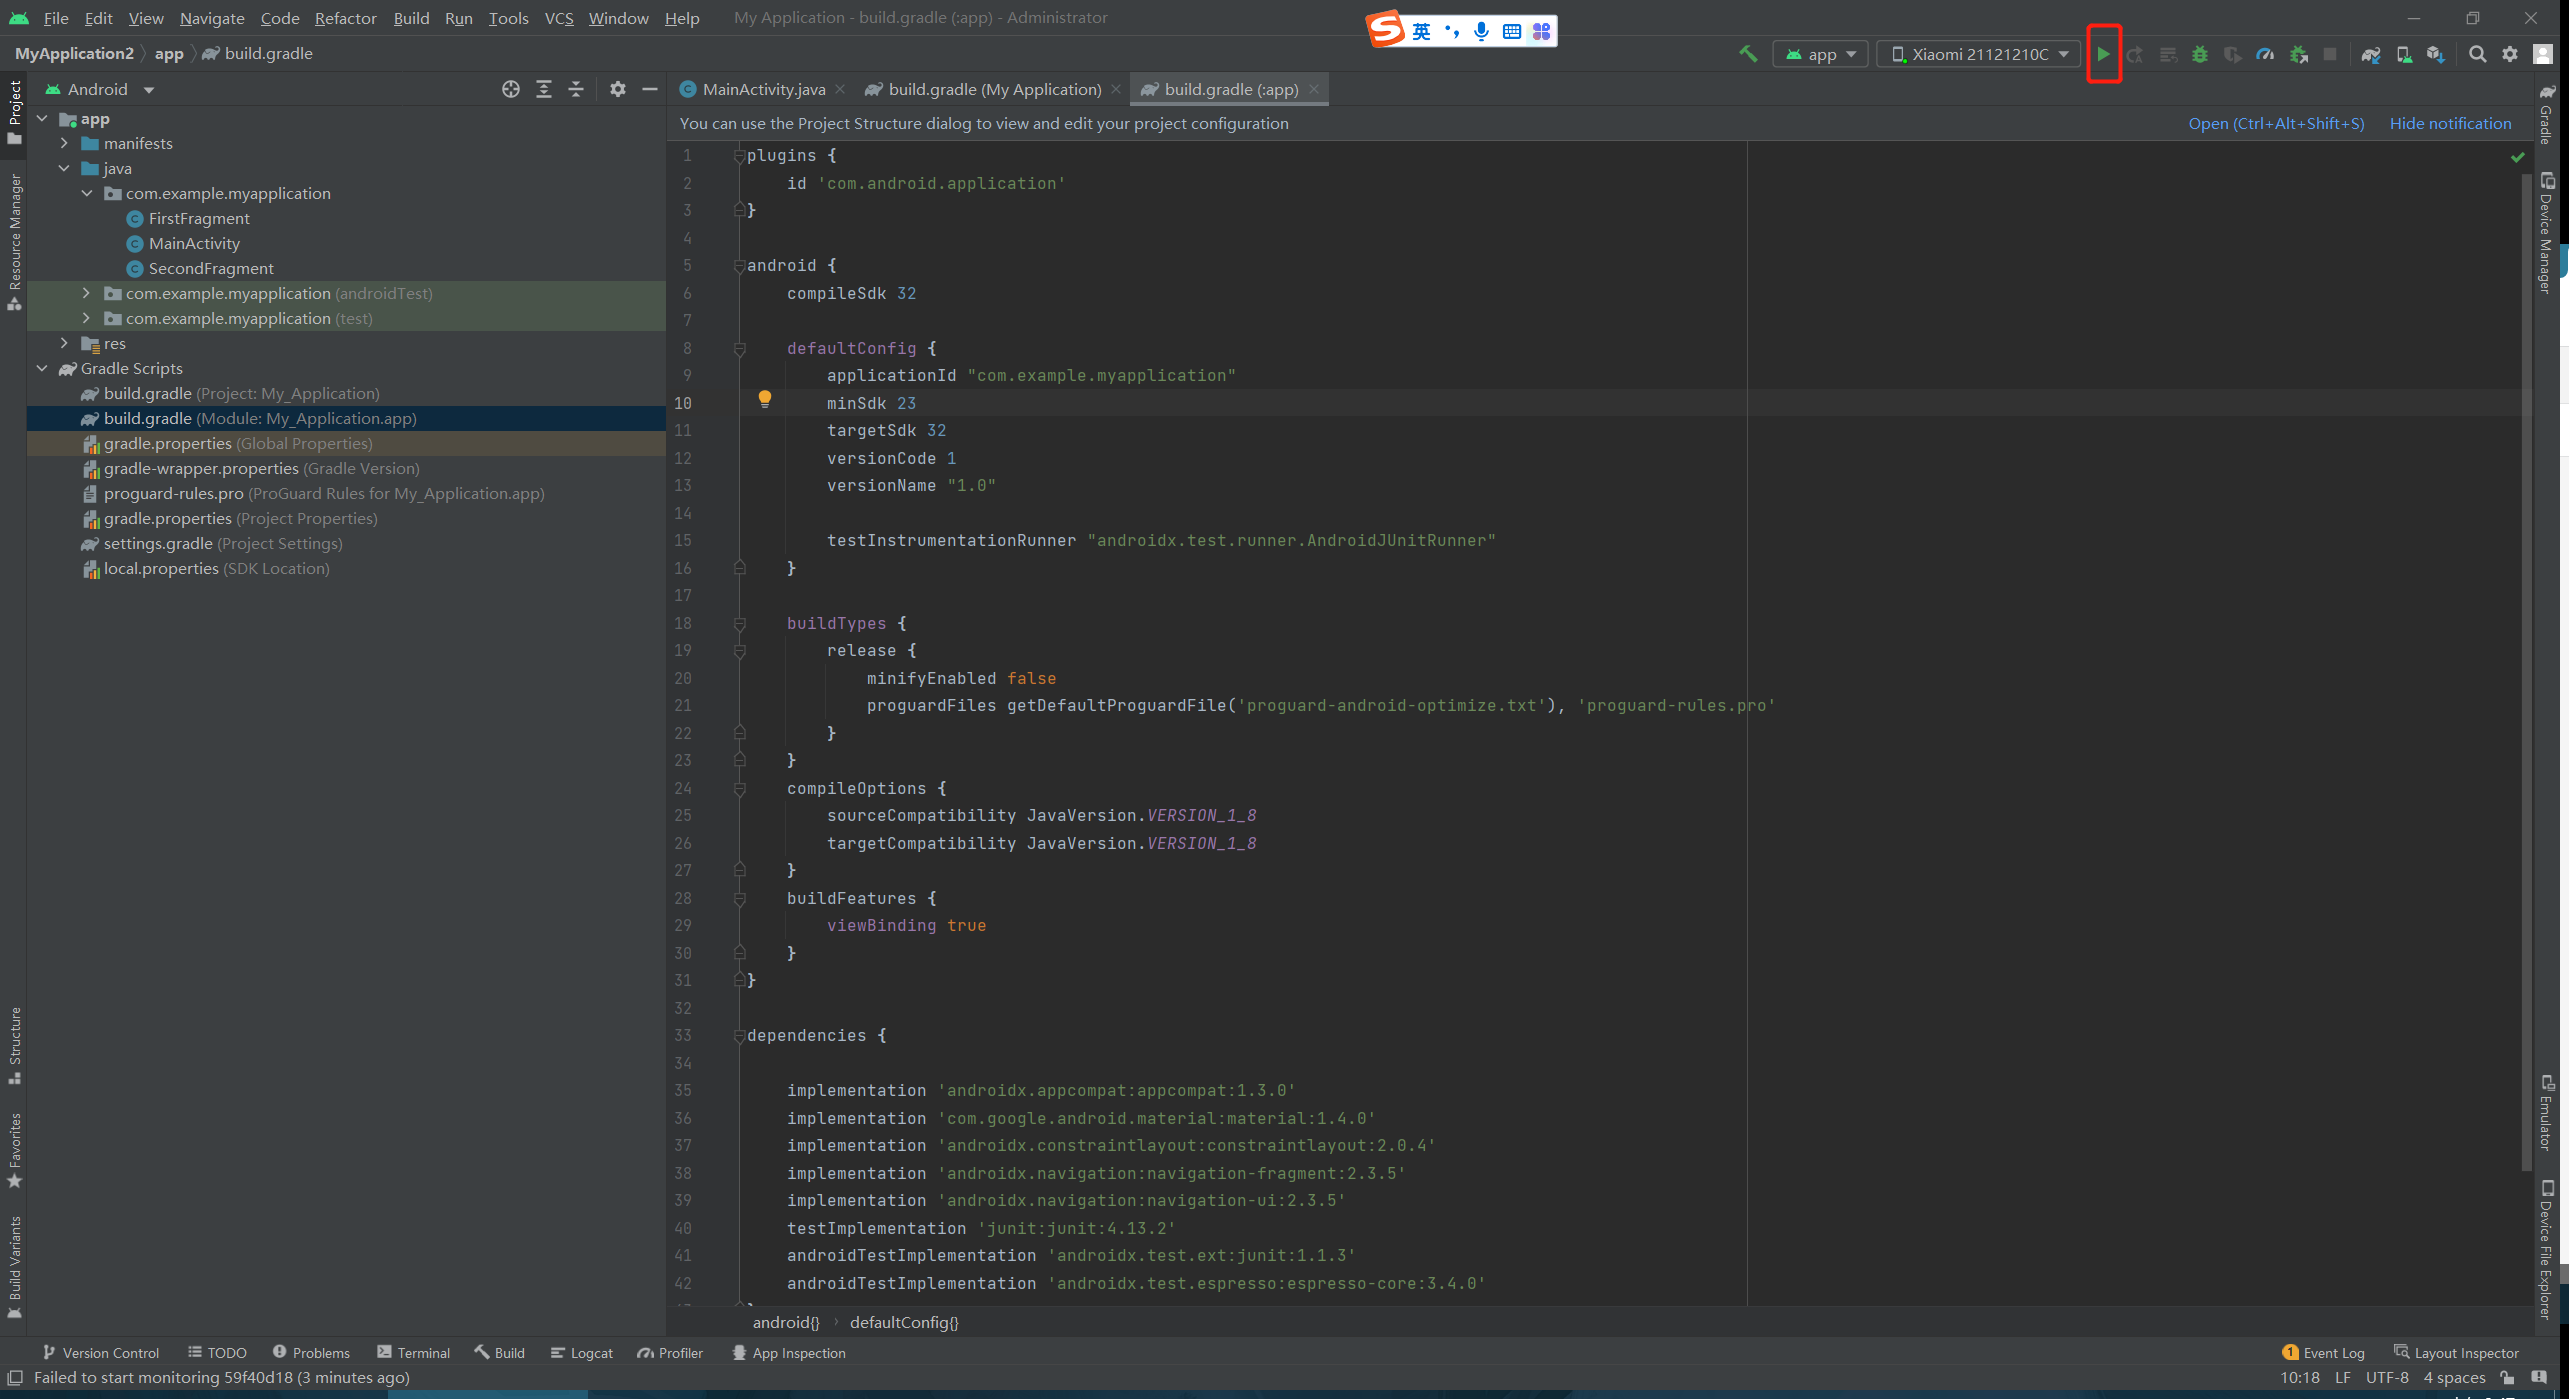Viewport: 2569px width, 1399px height.
Task: Select gradle.properties (Global Properties) file
Action: [x=346, y=444]
